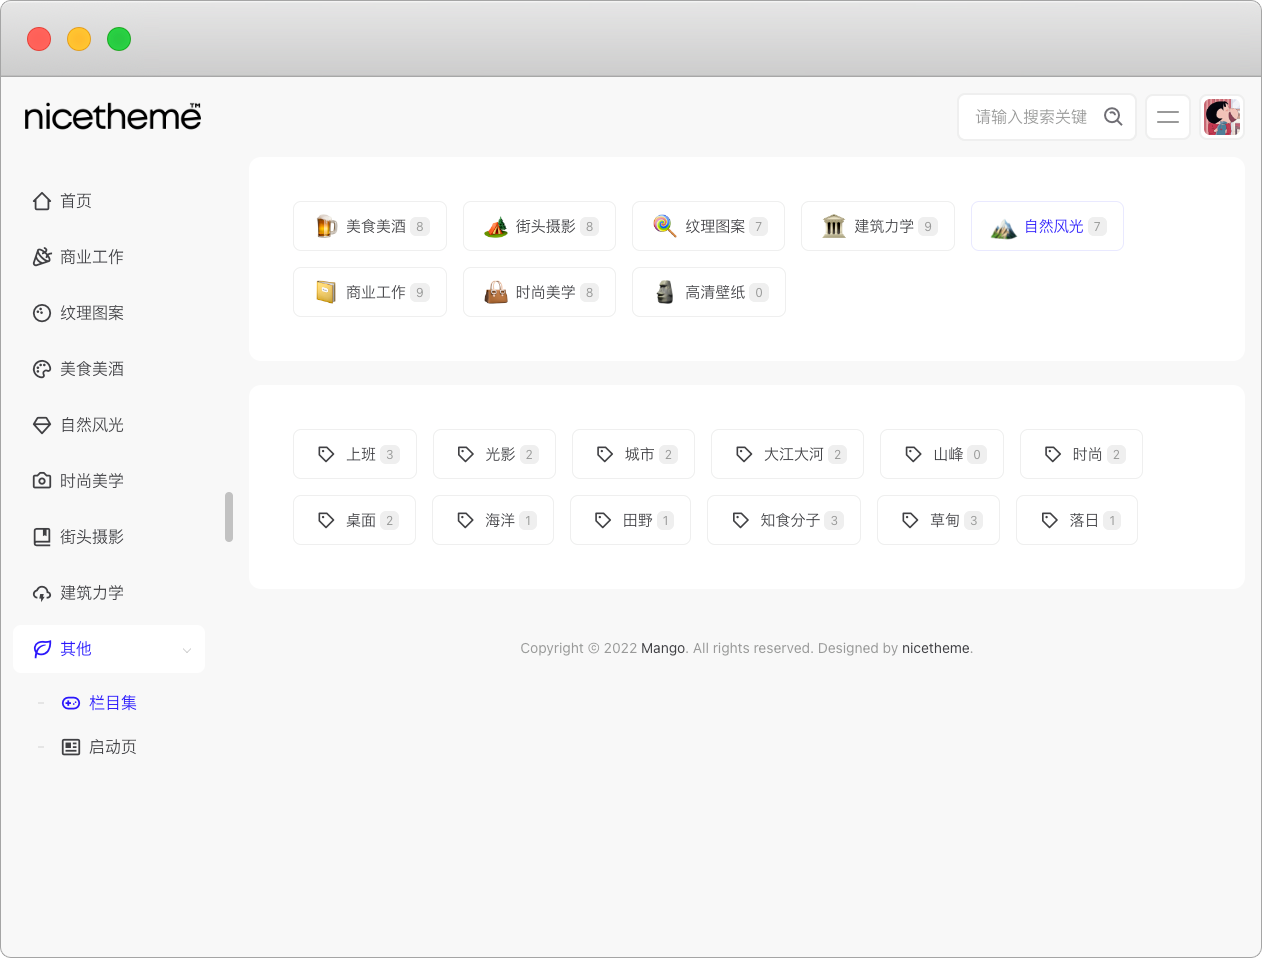Open the 自然风光 category card label
1262x958 pixels.
click(x=1054, y=226)
